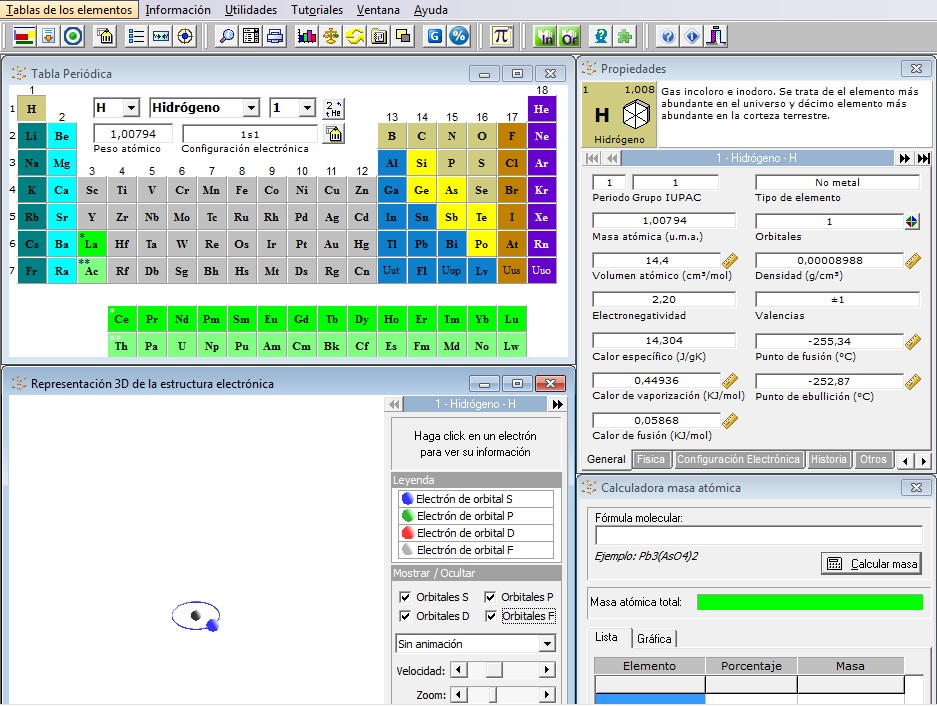The image size is (937, 706).
Task: Click the bar chart toolbar icon
Action: coord(307,36)
